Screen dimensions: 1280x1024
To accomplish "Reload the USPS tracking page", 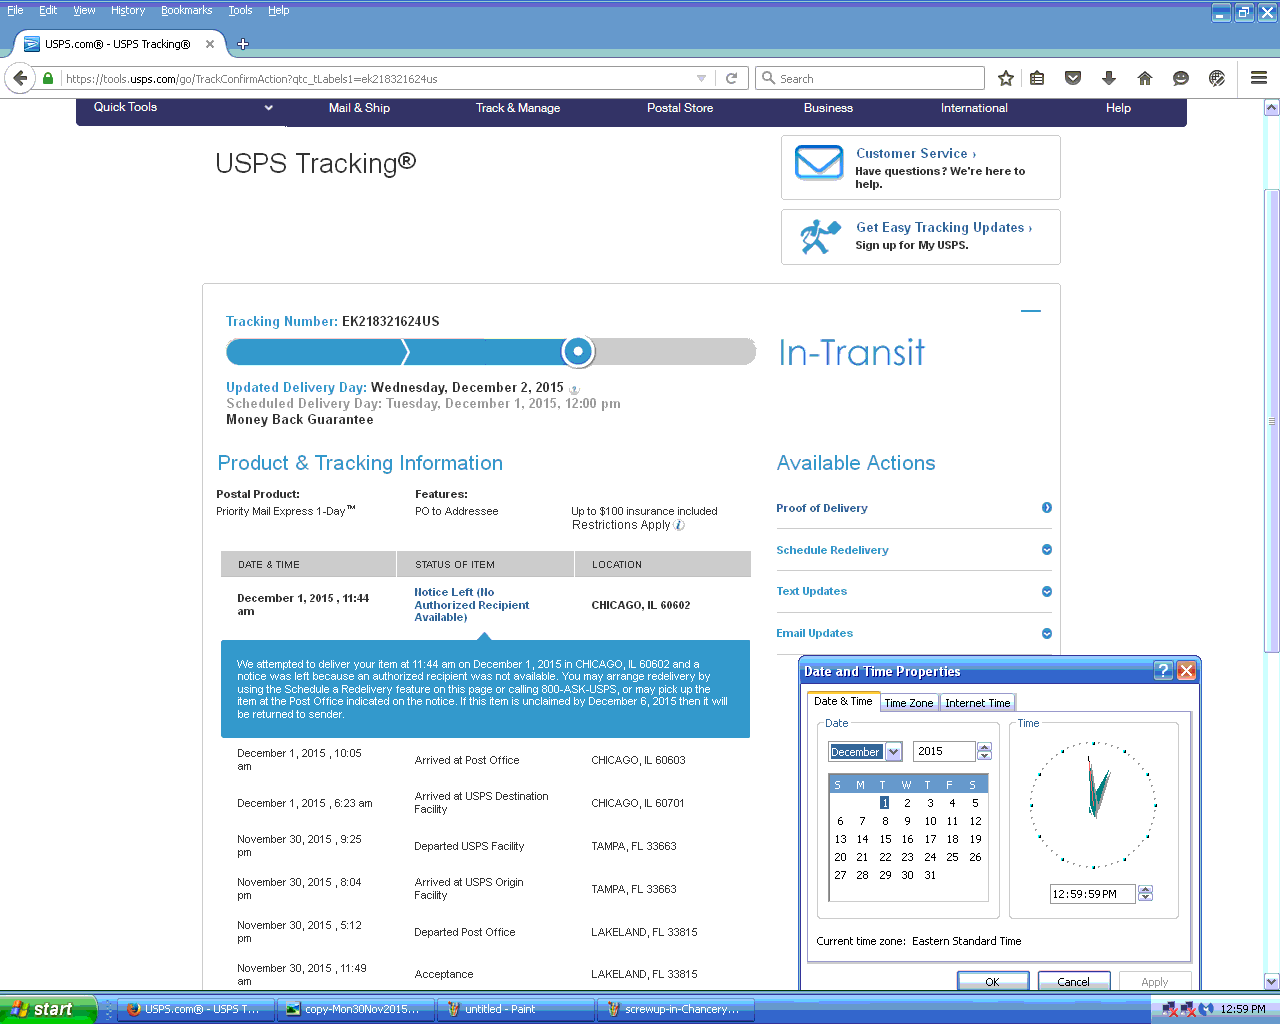I will 732,78.
